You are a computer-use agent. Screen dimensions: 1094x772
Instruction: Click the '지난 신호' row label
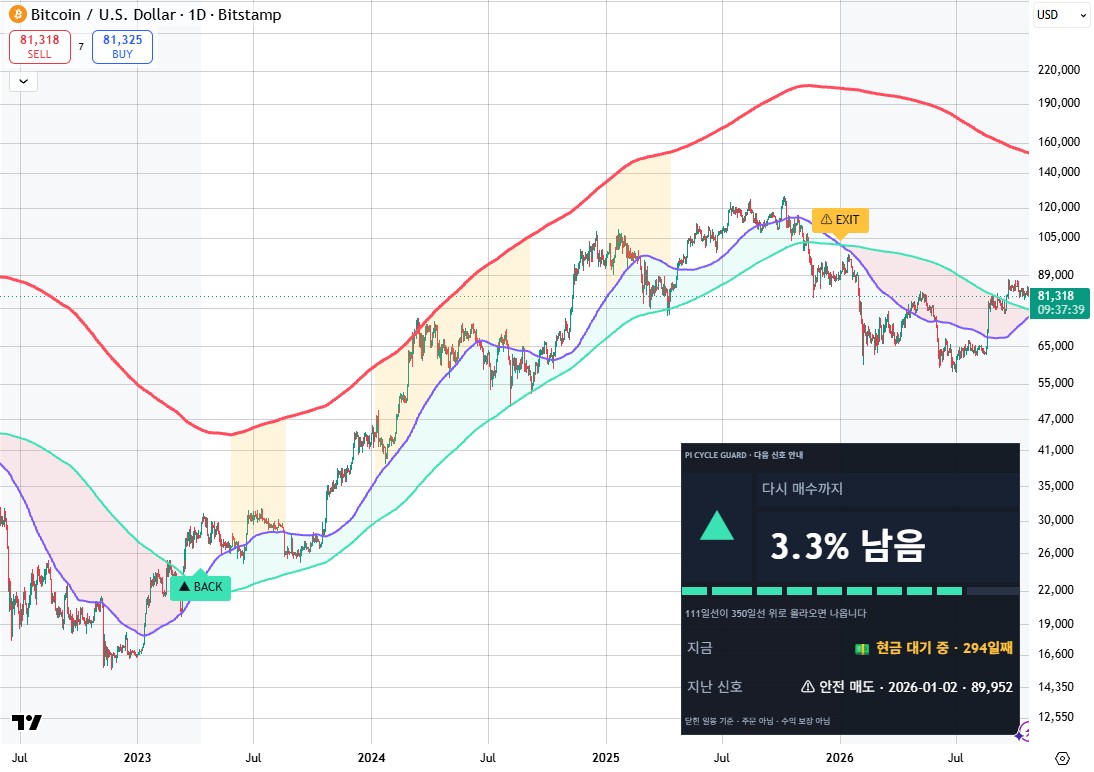[x=714, y=687]
